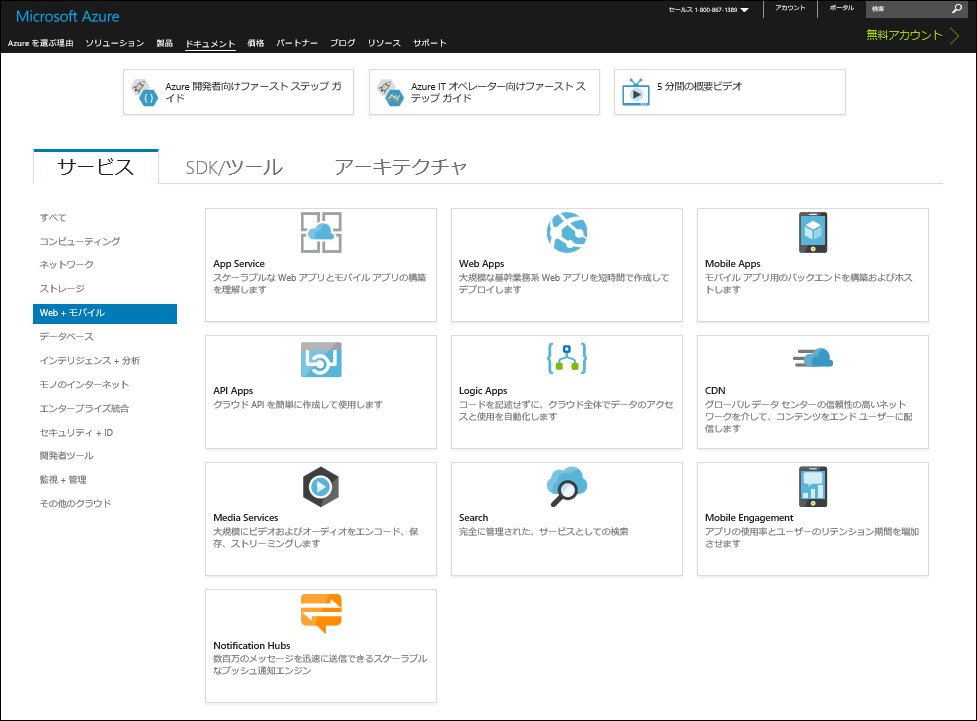Screen dimensions: 977x721
Task: Open the Search service title link
Action: point(474,518)
